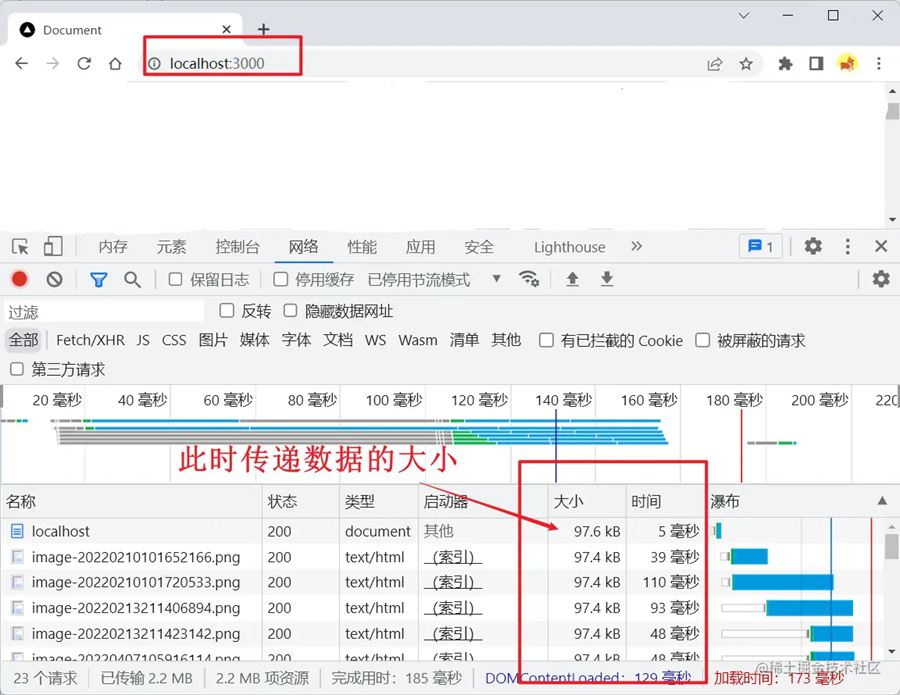Click the 过滤 filter input field

point(105,312)
